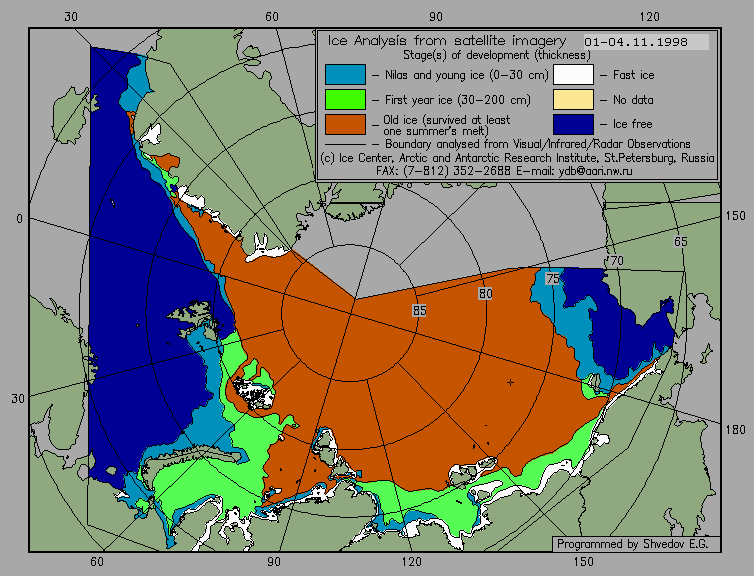Image resolution: width=754 pixels, height=576 pixels.
Task: Click the 65 latitude label on the map
Action: (x=680, y=241)
